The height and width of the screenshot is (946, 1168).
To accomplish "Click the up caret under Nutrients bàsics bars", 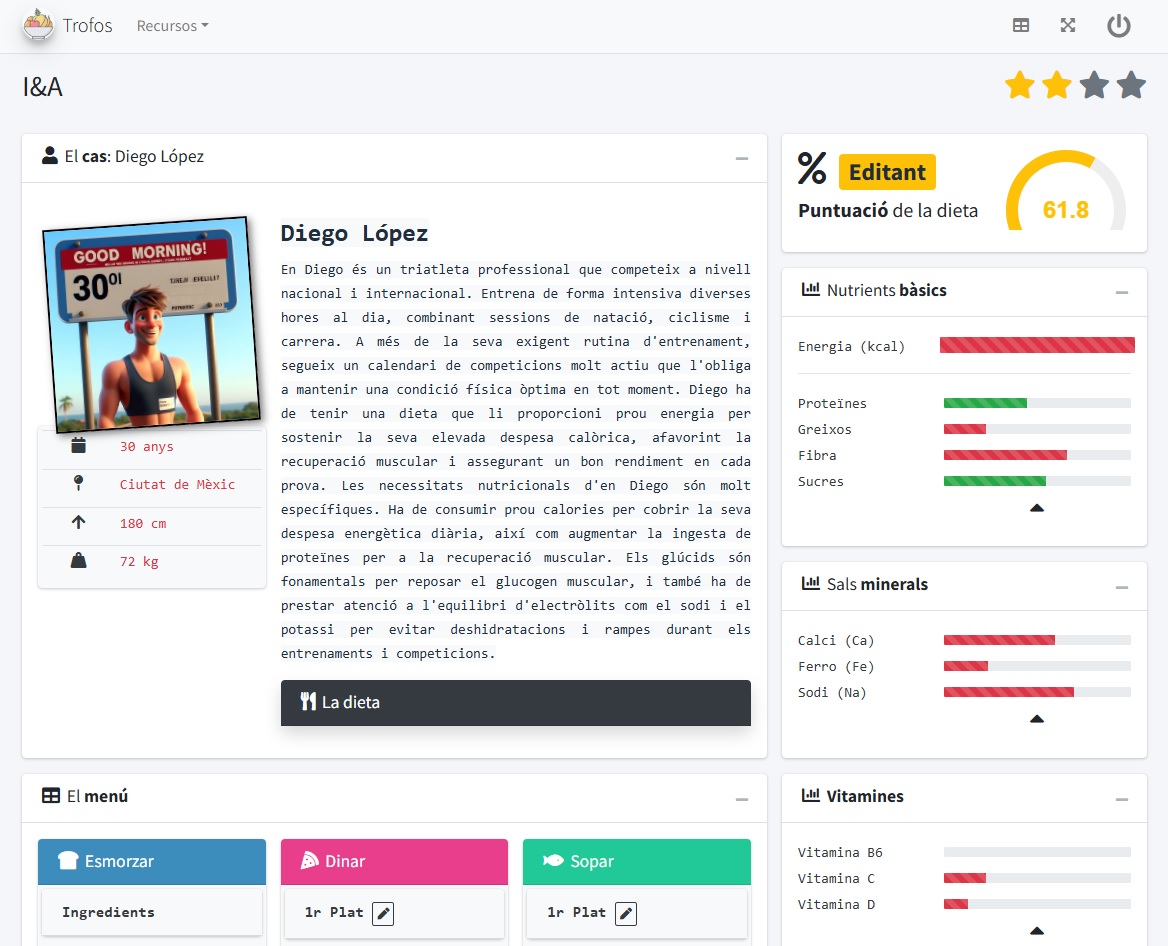I will 1036,508.
